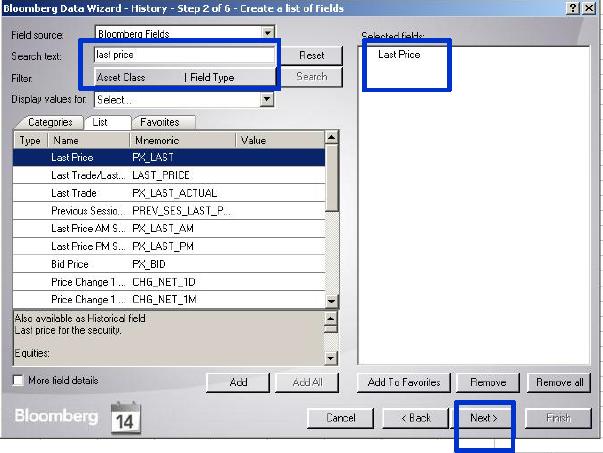Sort by the Type column header
Viewport: 603px width, 453px height.
tap(30, 140)
